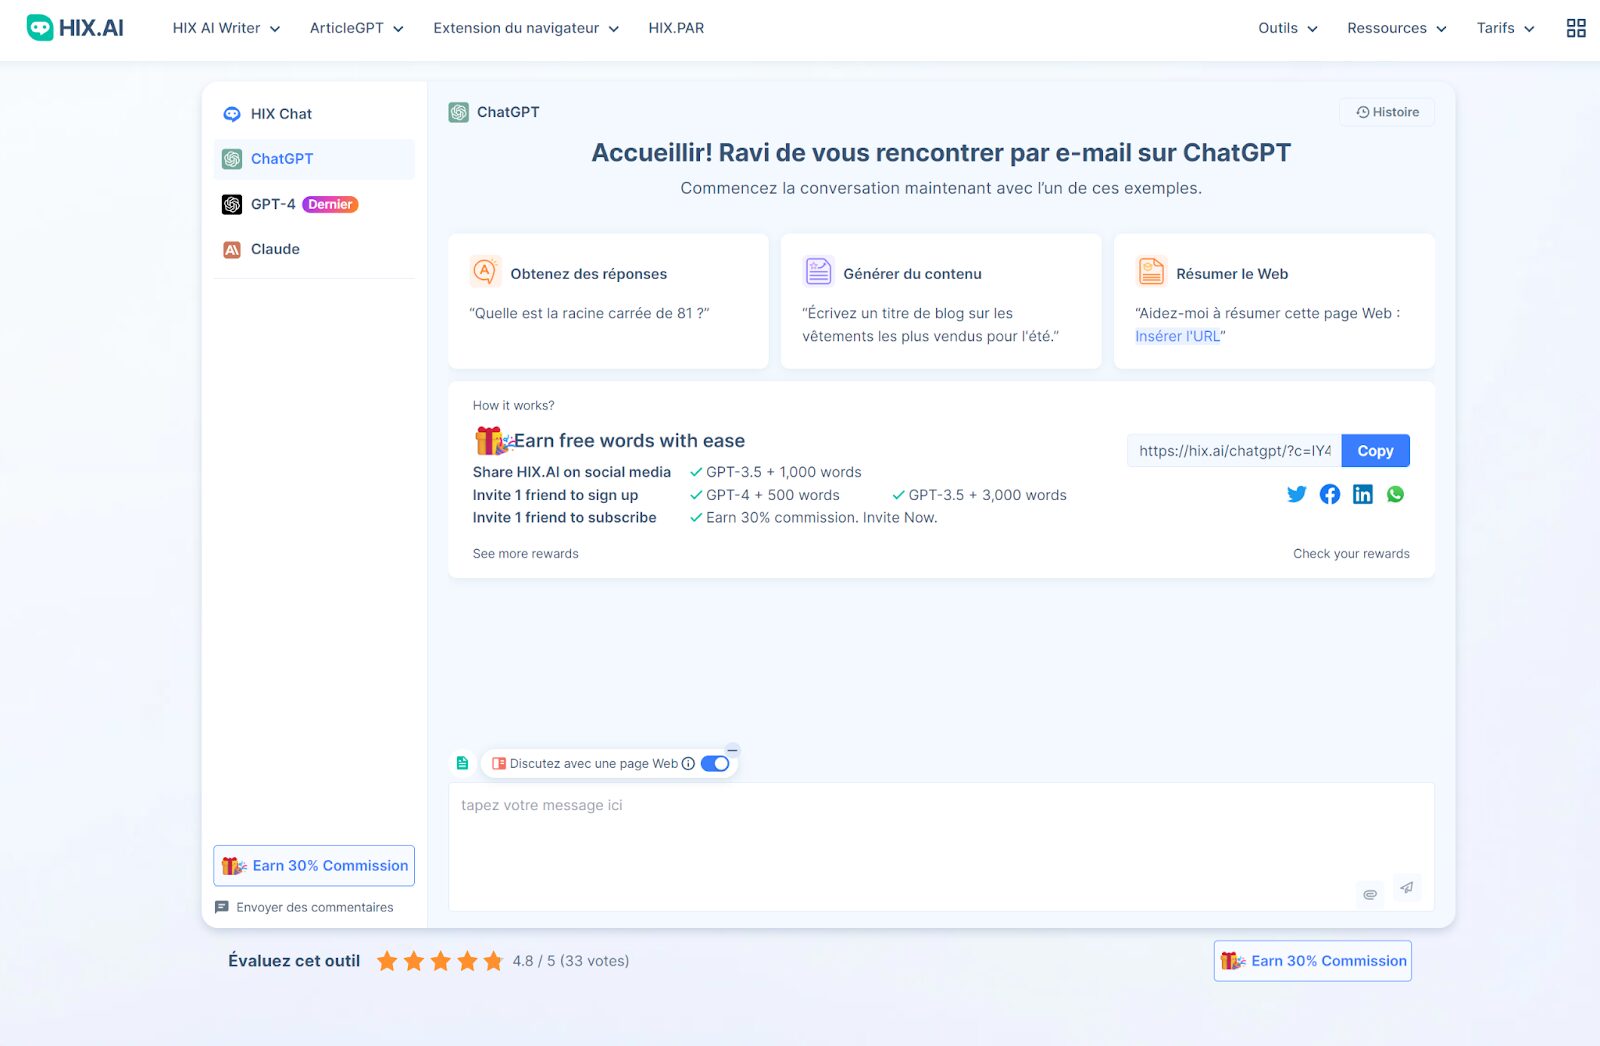Click ChatGPT logo in chat header

458,112
